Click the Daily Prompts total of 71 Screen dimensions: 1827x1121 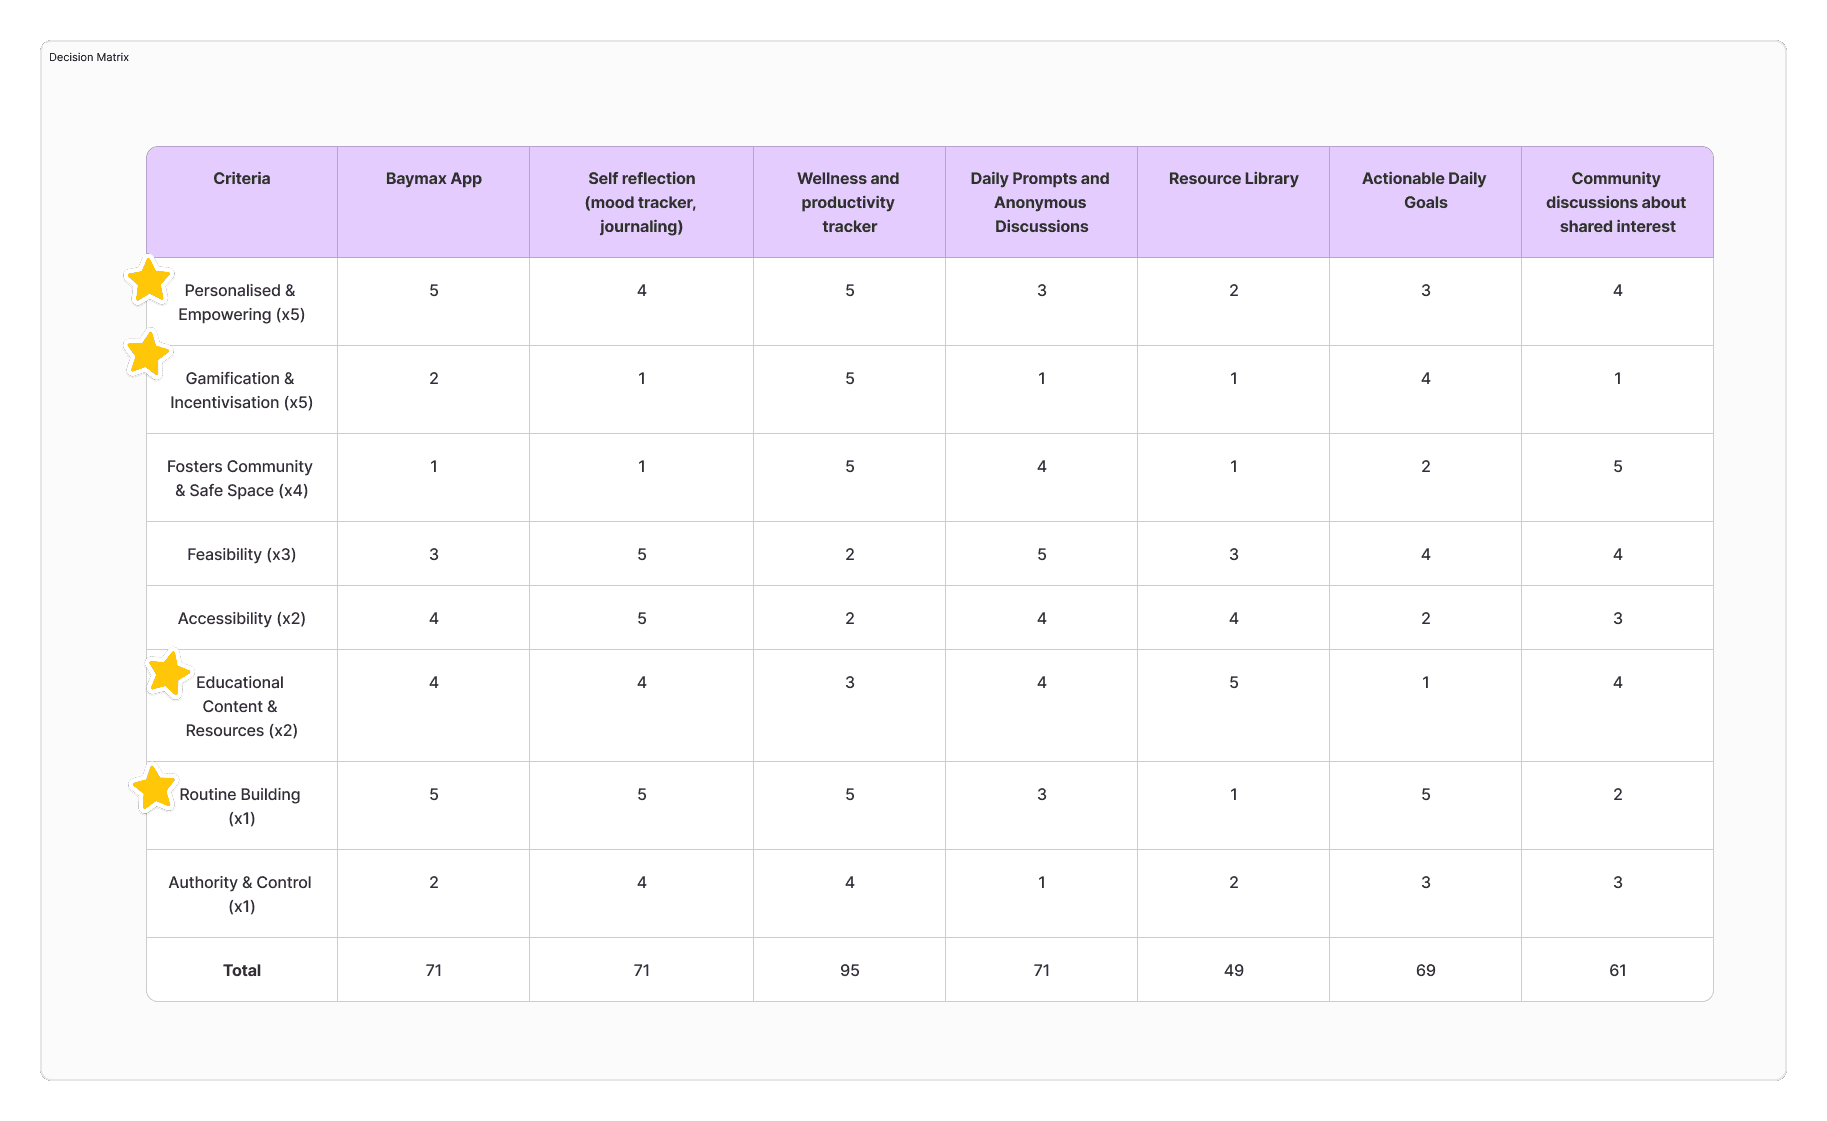[1042, 970]
